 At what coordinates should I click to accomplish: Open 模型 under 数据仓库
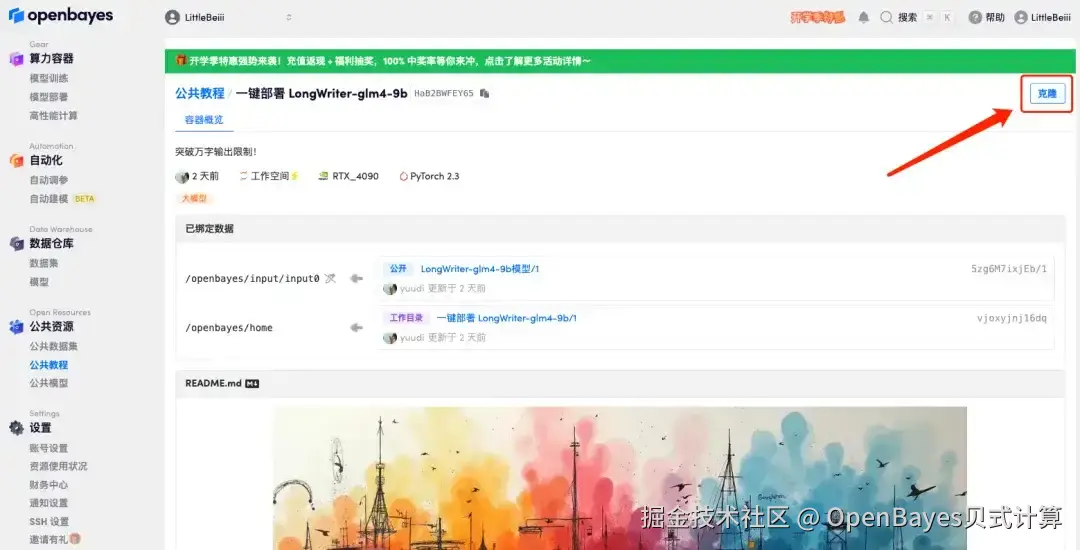pyautogui.click(x=39, y=282)
